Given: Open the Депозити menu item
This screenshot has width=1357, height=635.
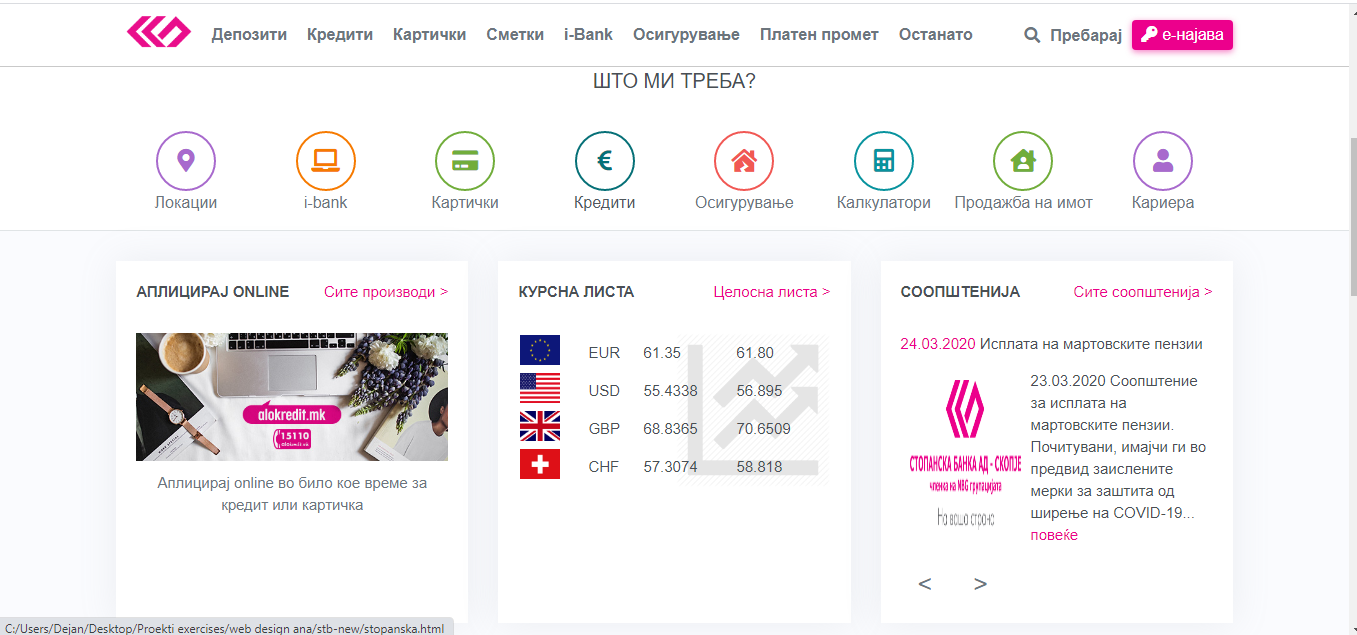Looking at the screenshot, I should point(249,34).
